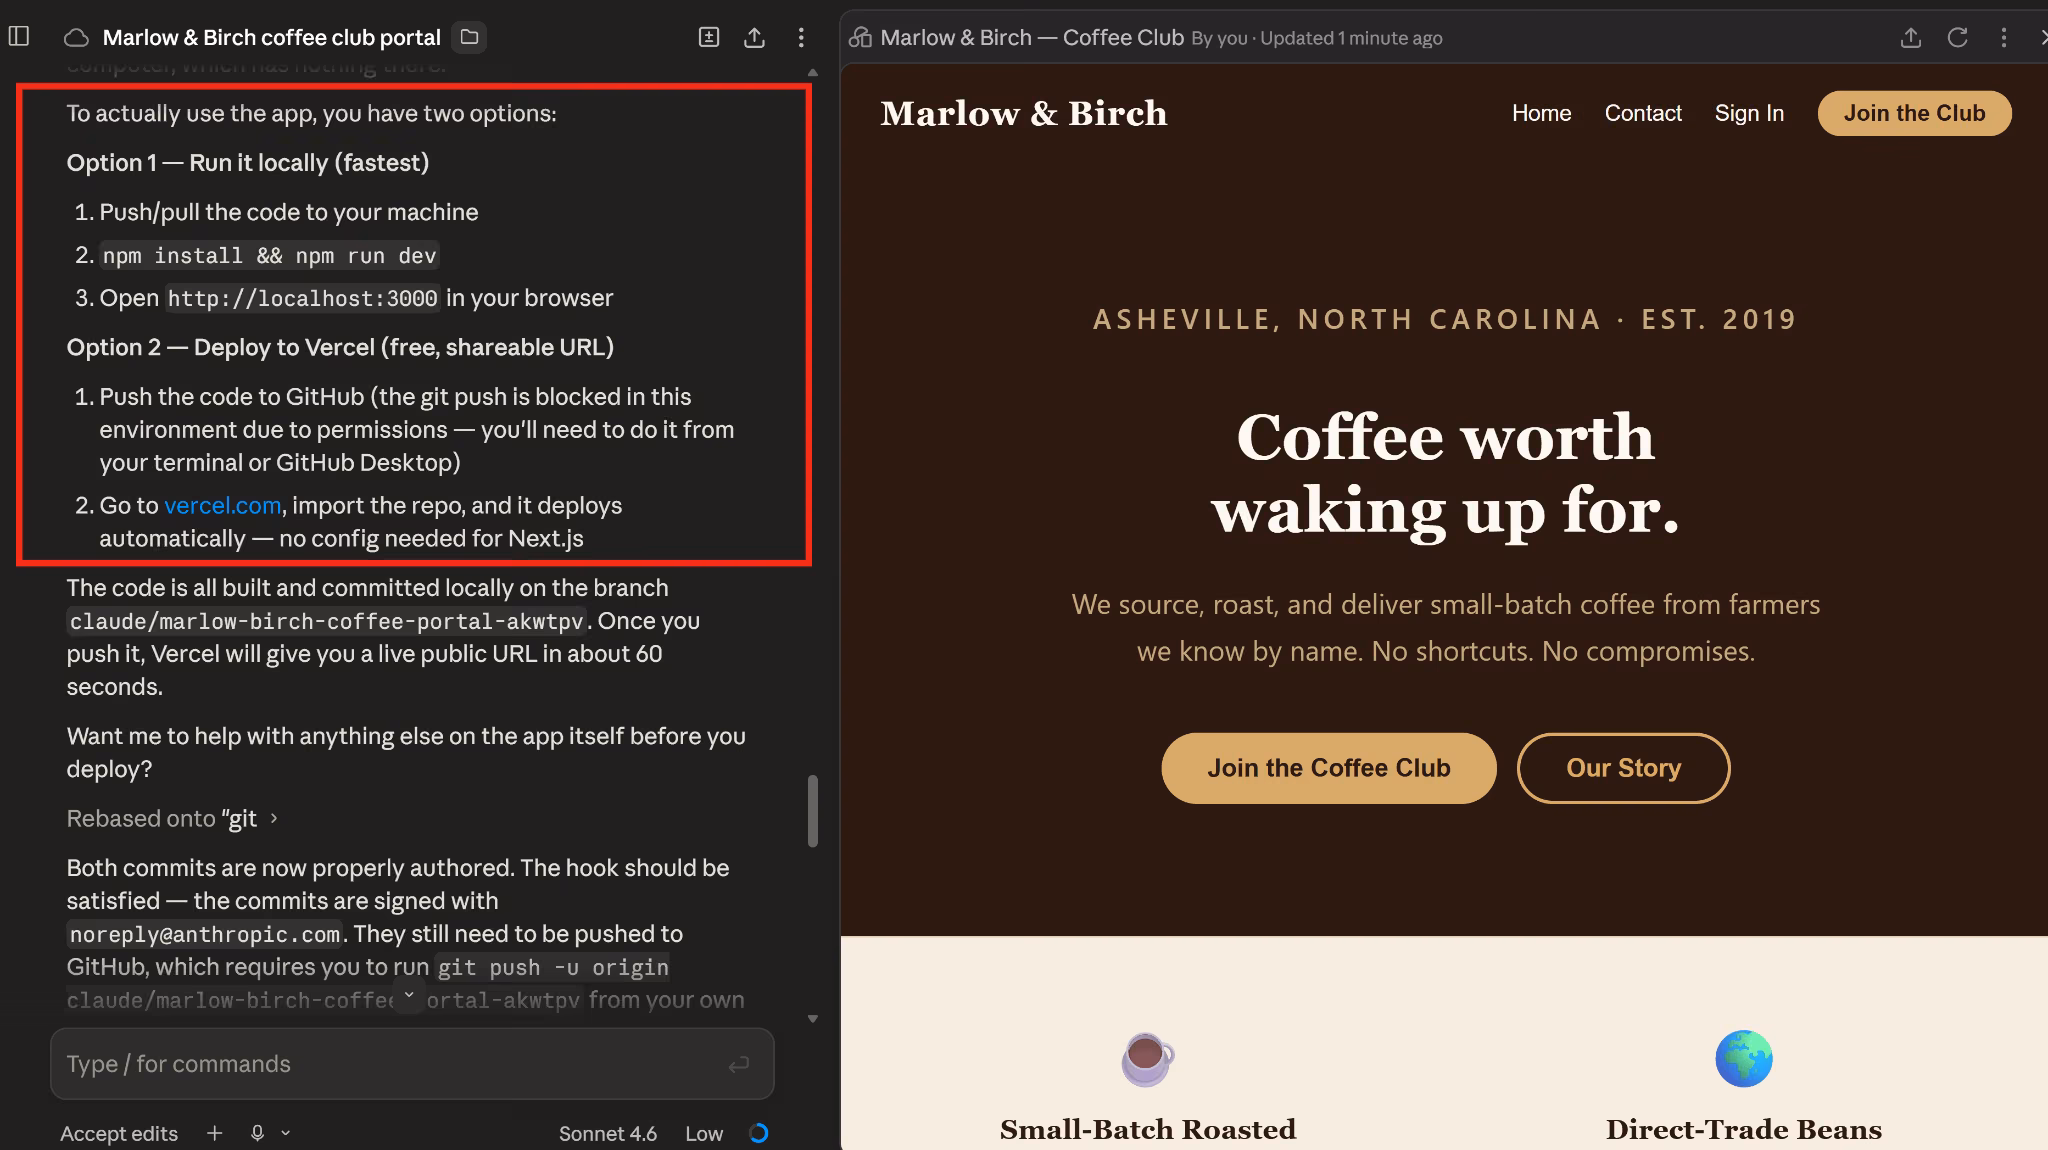The width and height of the screenshot is (2048, 1150).
Task: Click the 'Updated 1 minute ago' label
Action: 1351,38
